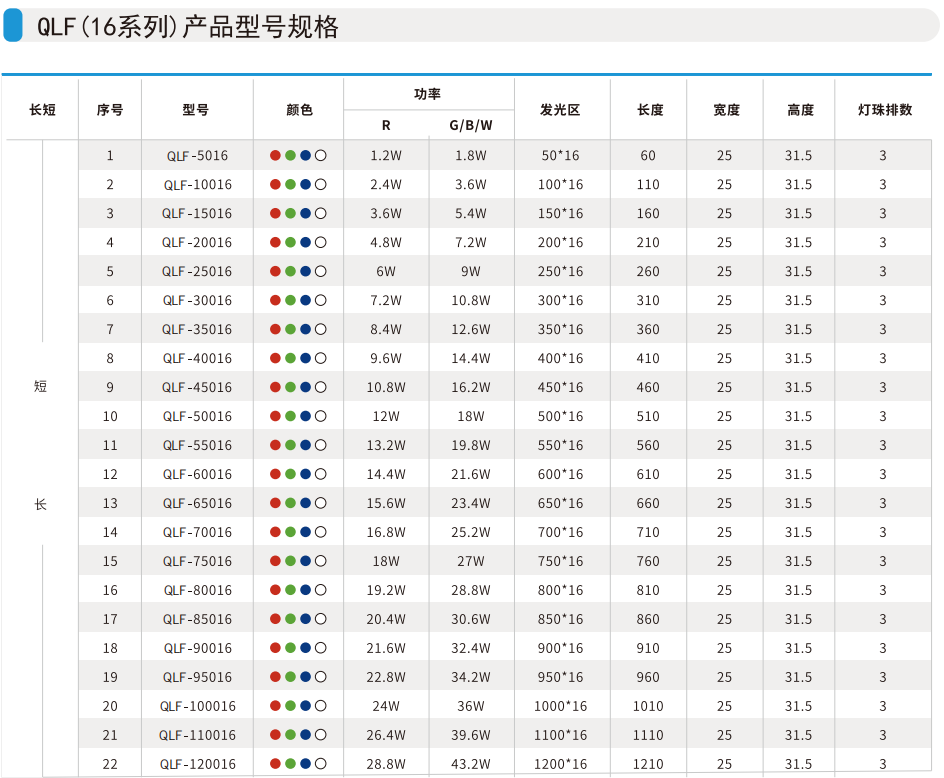Click the 功率 header cell
Viewport: 944px width, 778px height.
pyautogui.click(x=428, y=94)
